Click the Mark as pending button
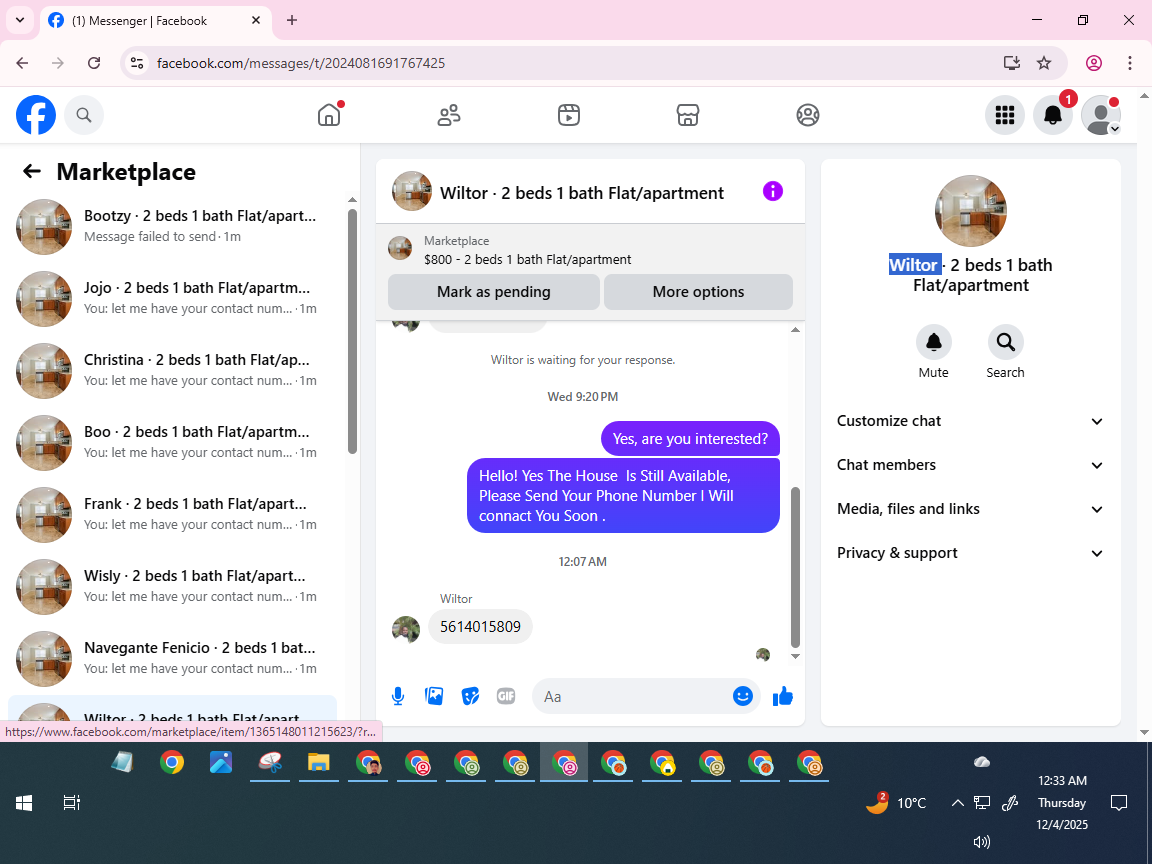 494,292
